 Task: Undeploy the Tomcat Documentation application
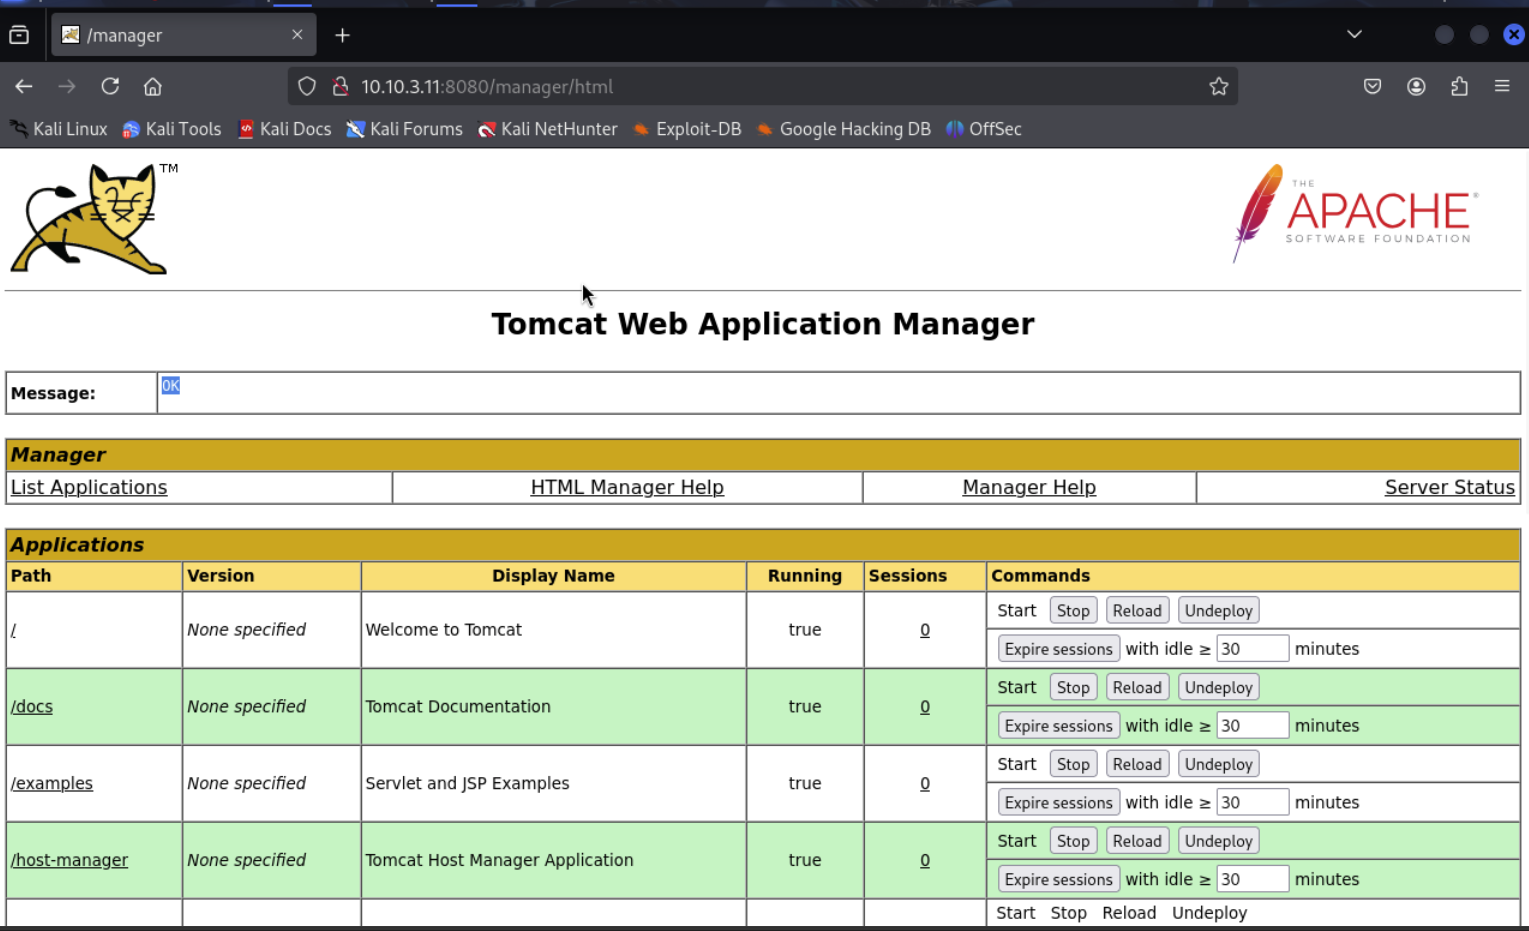[x=1218, y=688]
